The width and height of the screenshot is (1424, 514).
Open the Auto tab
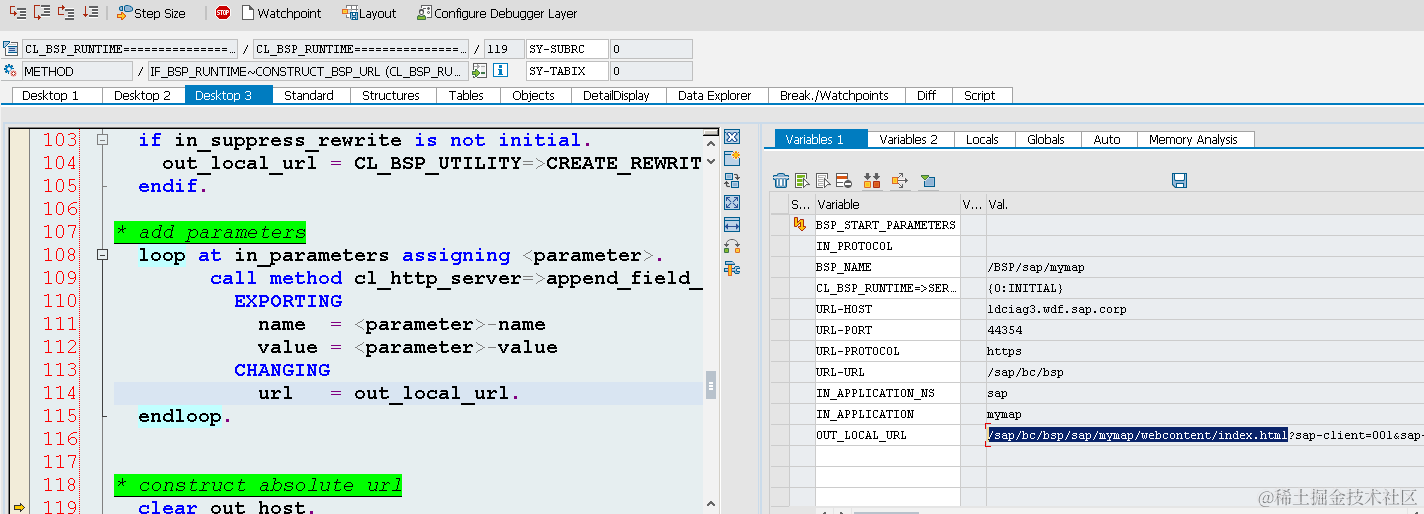pos(1107,139)
